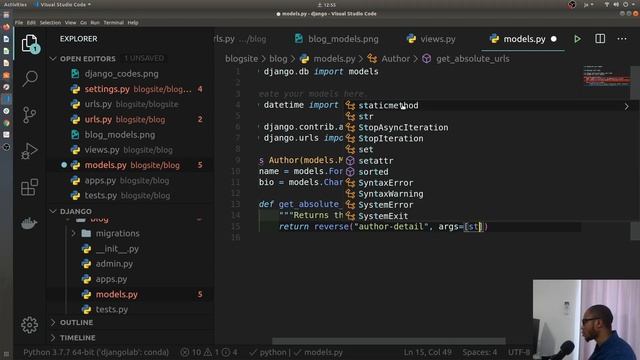Switch to the models.py tab
640x360 pixels.
523,39
